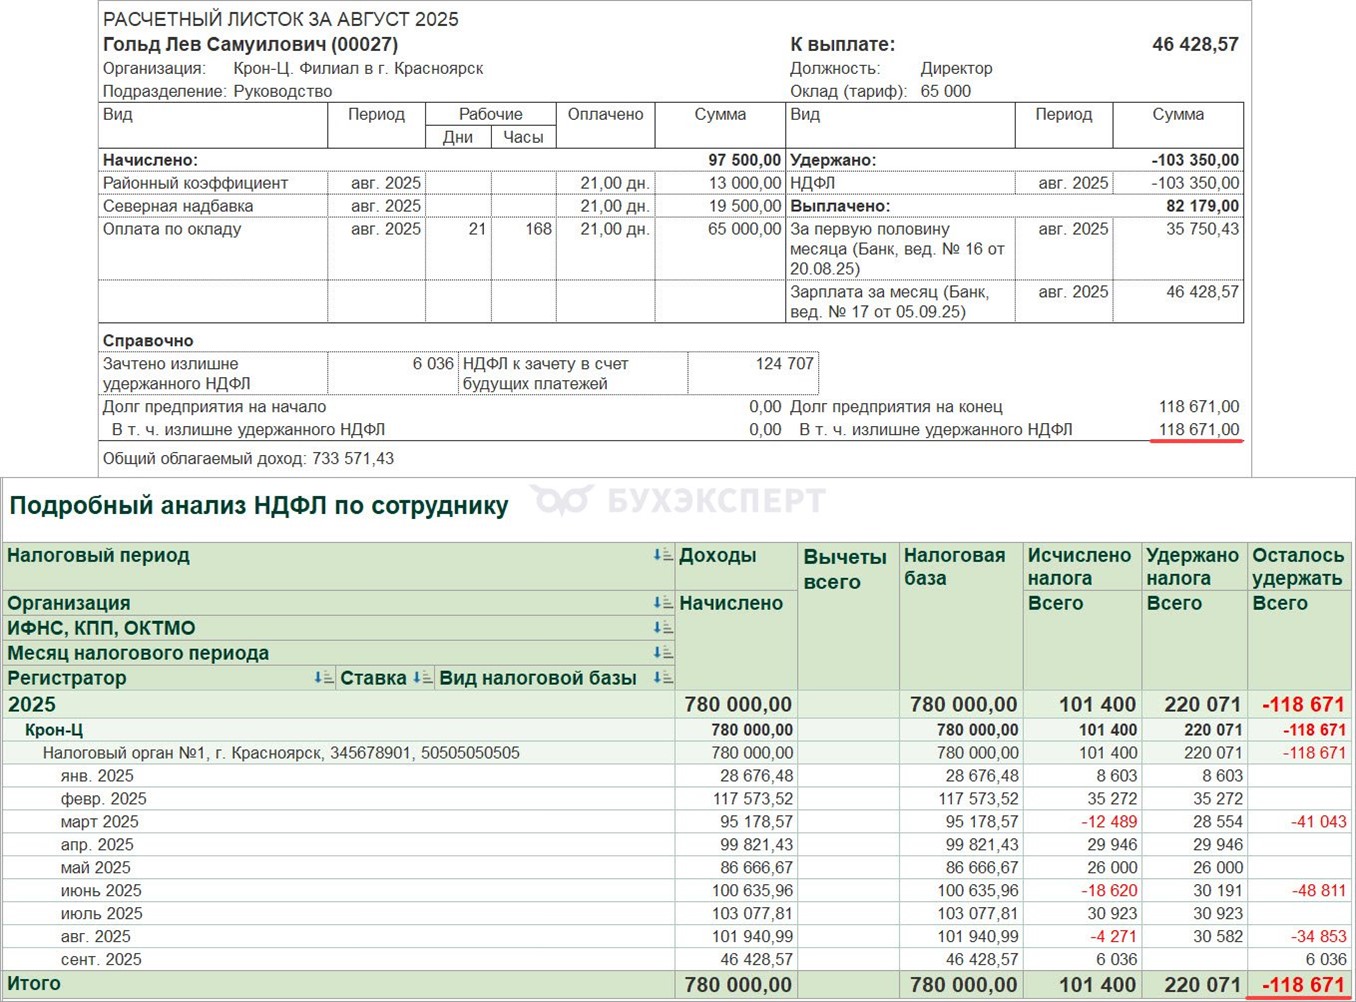Click sort icon in Организация header row
Viewport: 1356px width, 1002px height.
[662, 603]
